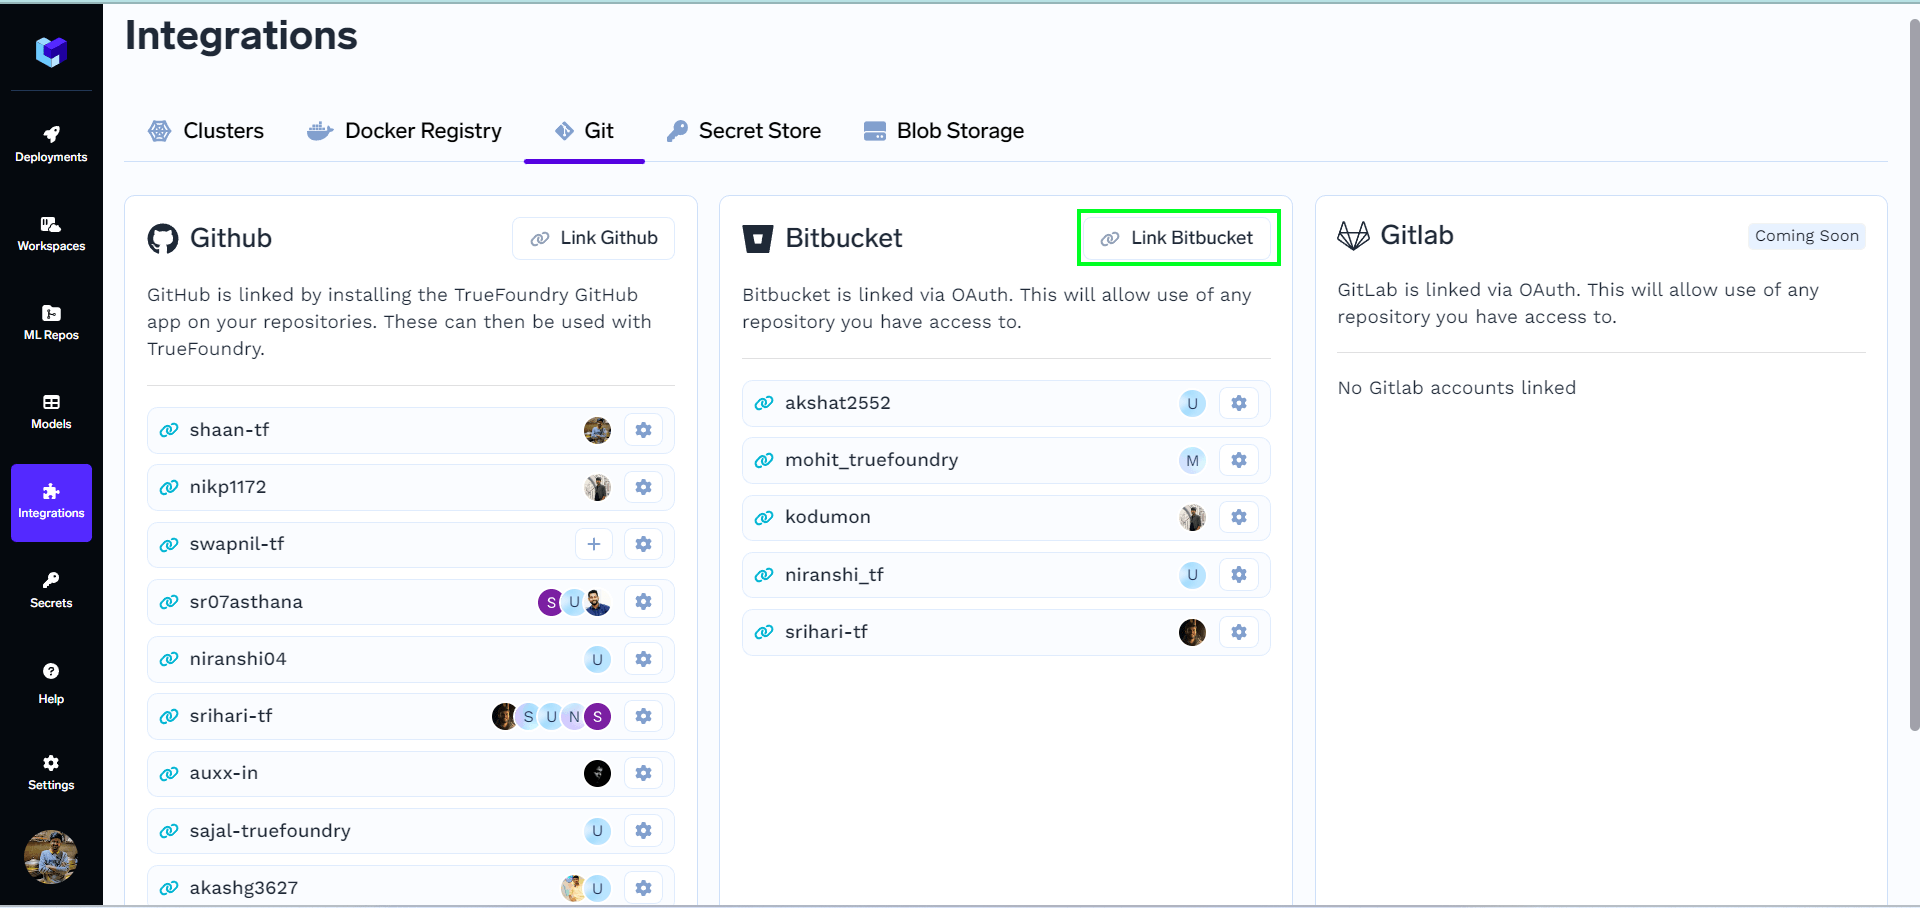The image size is (1920, 908).
Task: Open settings gear for niranshi04
Action: coord(644,659)
